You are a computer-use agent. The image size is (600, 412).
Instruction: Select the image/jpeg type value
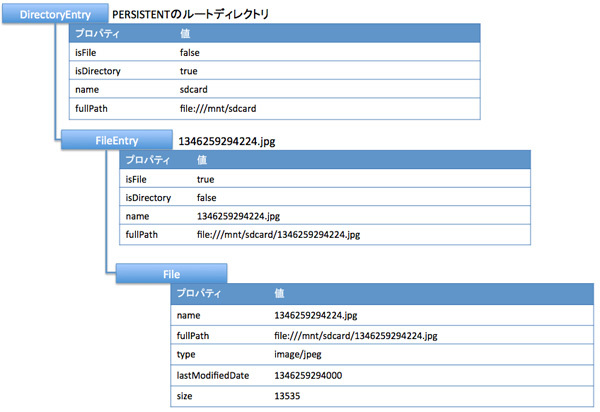pyautogui.click(x=298, y=355)
